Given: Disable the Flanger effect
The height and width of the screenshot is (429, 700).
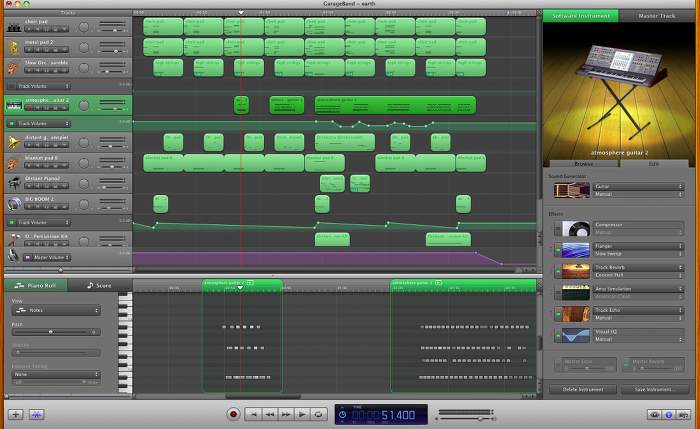Looking at the screenshot, I should 558,250.
